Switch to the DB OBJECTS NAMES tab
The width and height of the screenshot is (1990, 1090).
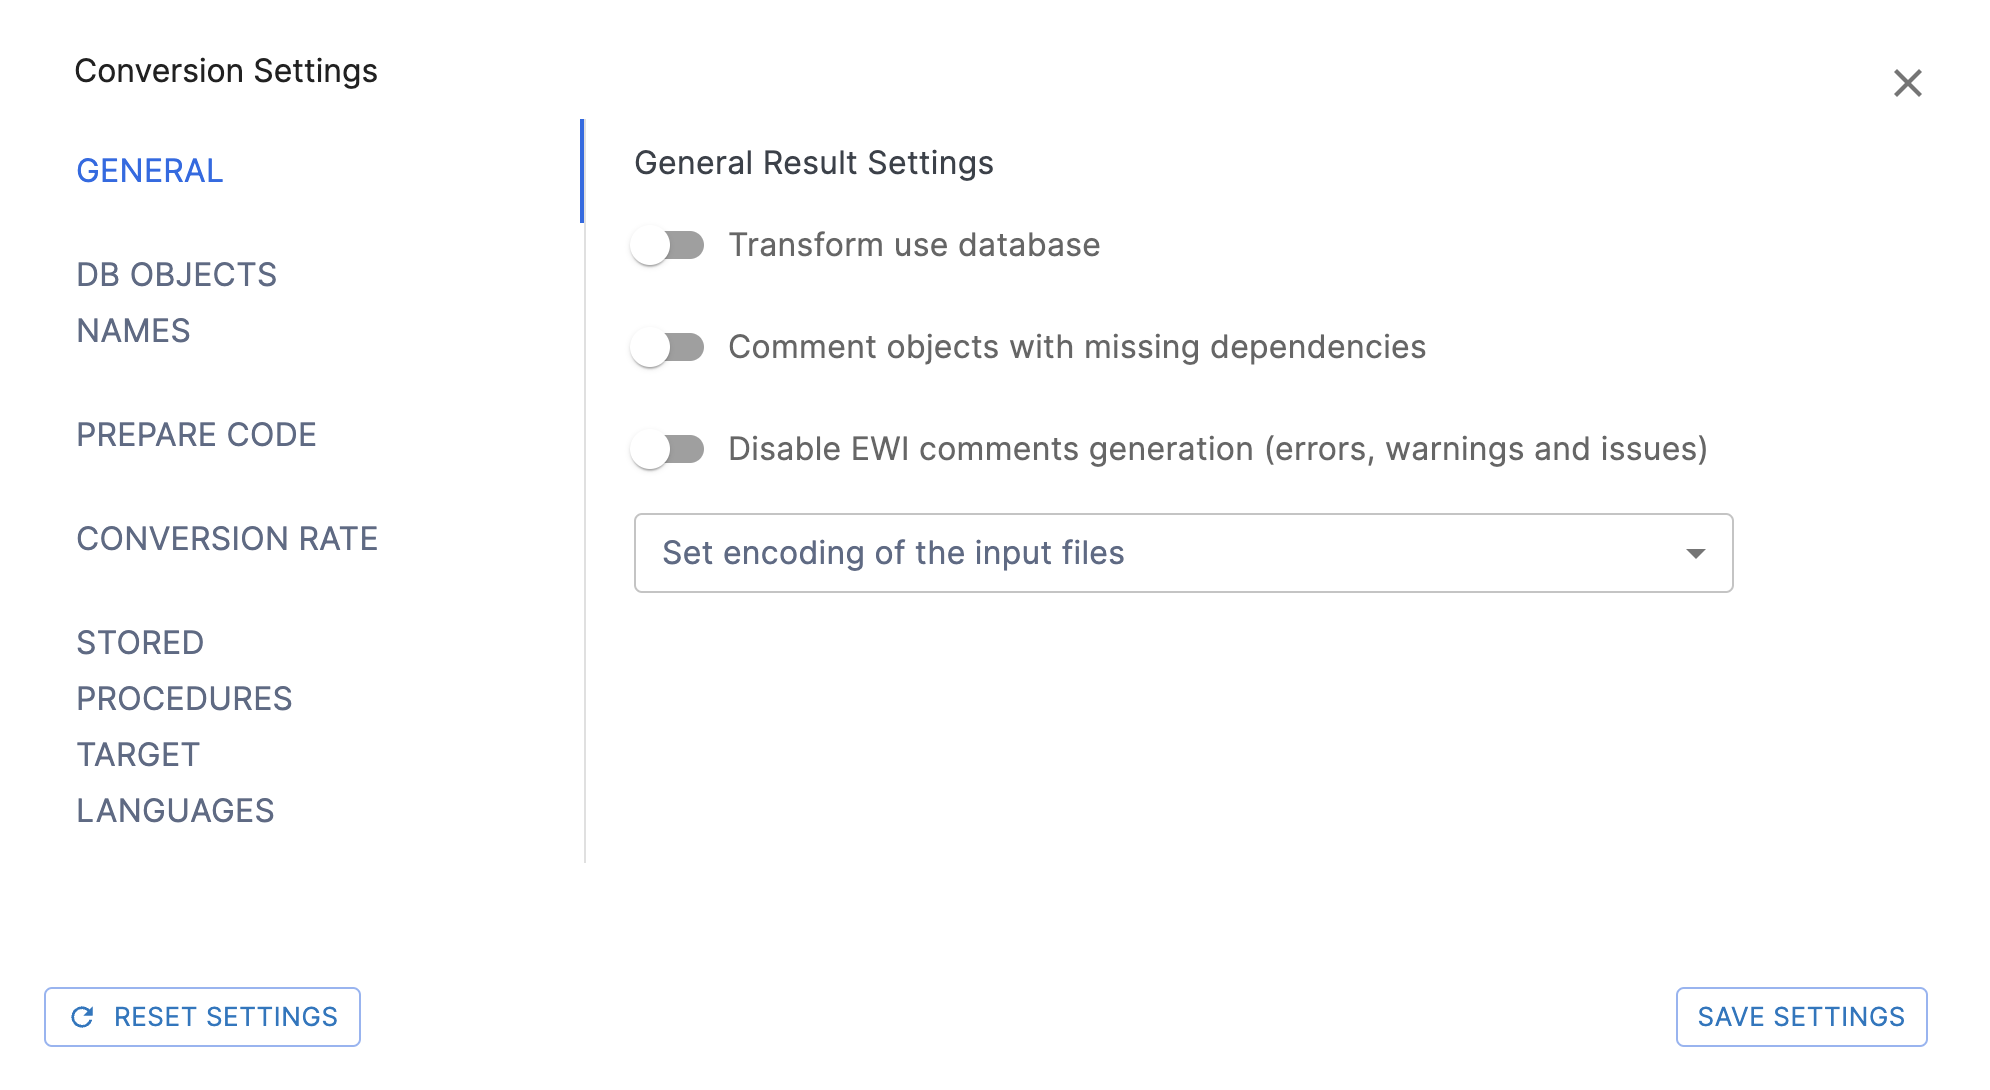tap(177, 302)
